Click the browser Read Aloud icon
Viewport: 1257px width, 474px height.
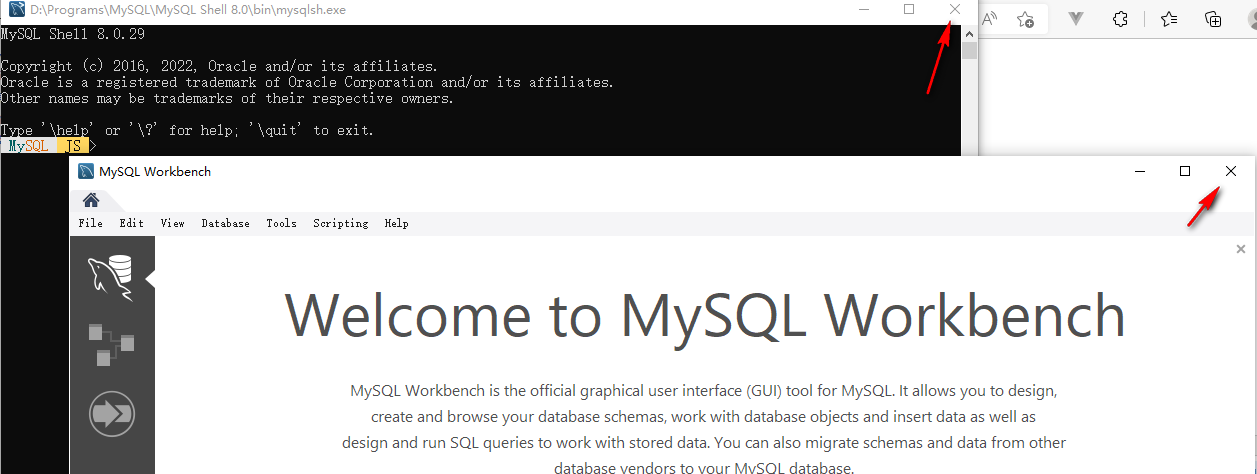[x=990, y=19]
